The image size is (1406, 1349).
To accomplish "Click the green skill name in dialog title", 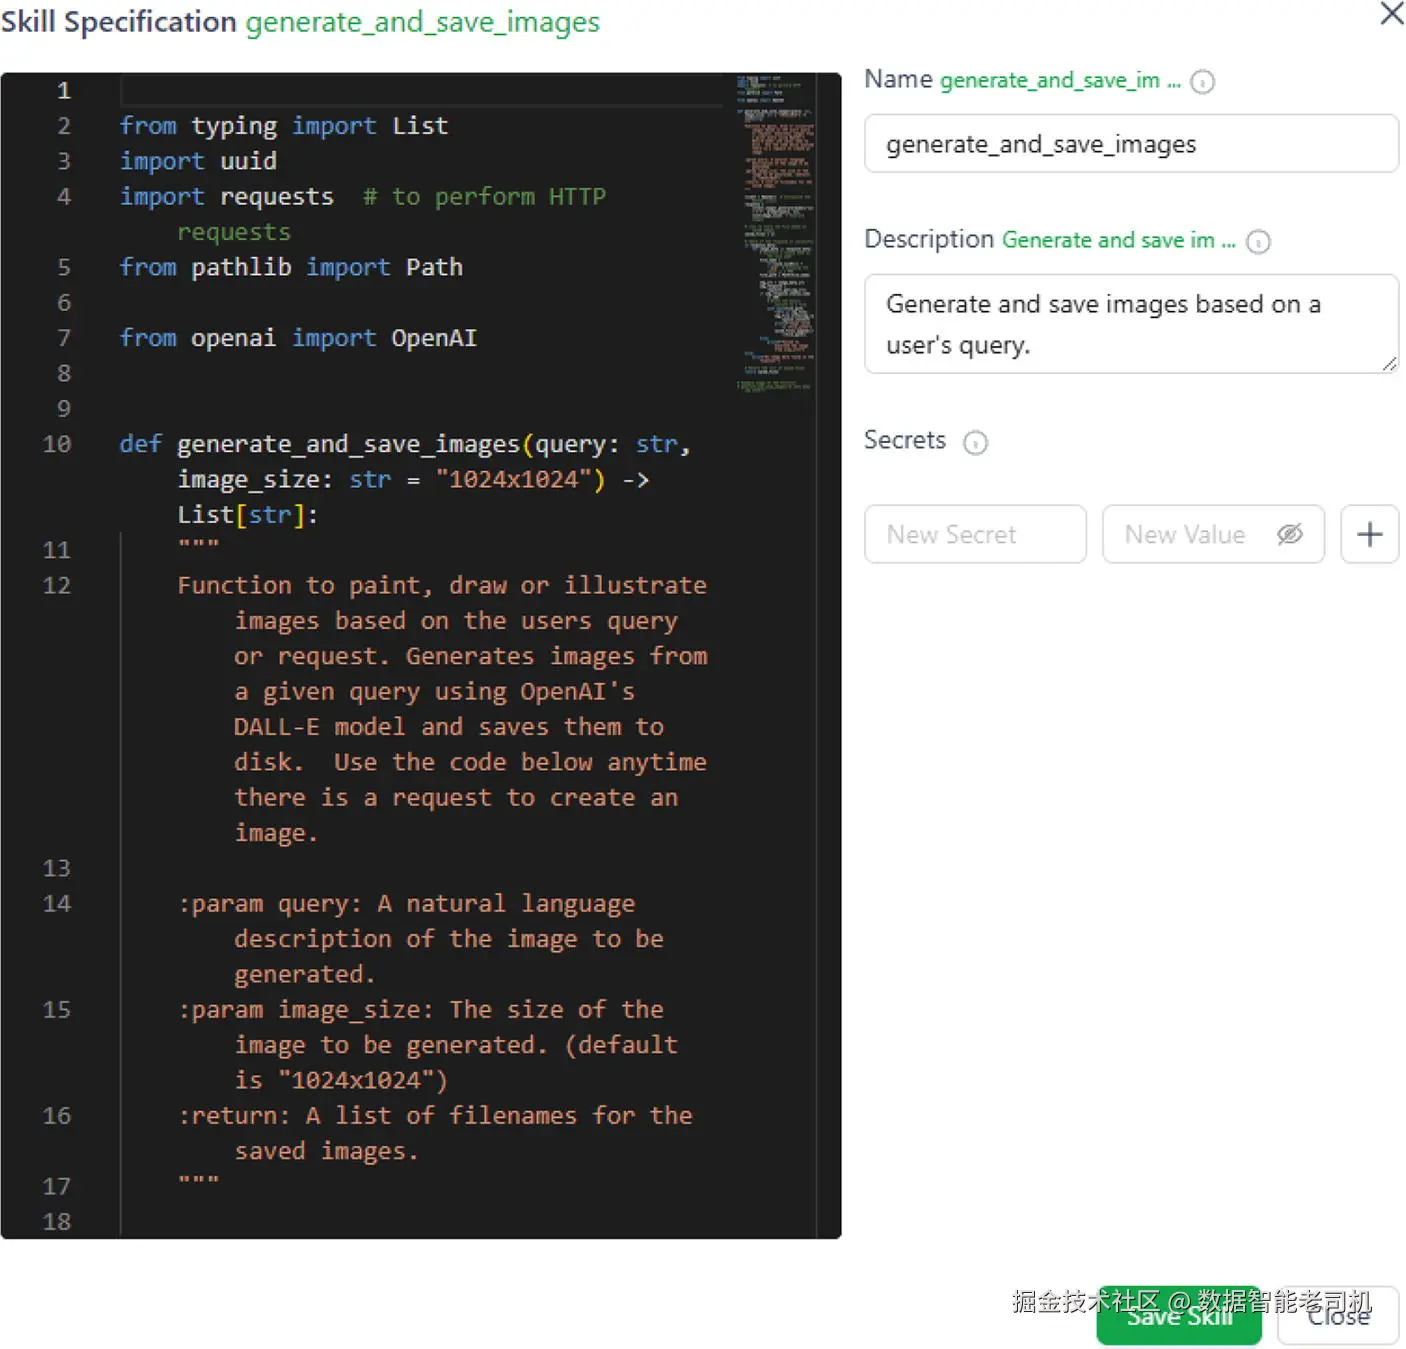I will (x=422, y=22).
